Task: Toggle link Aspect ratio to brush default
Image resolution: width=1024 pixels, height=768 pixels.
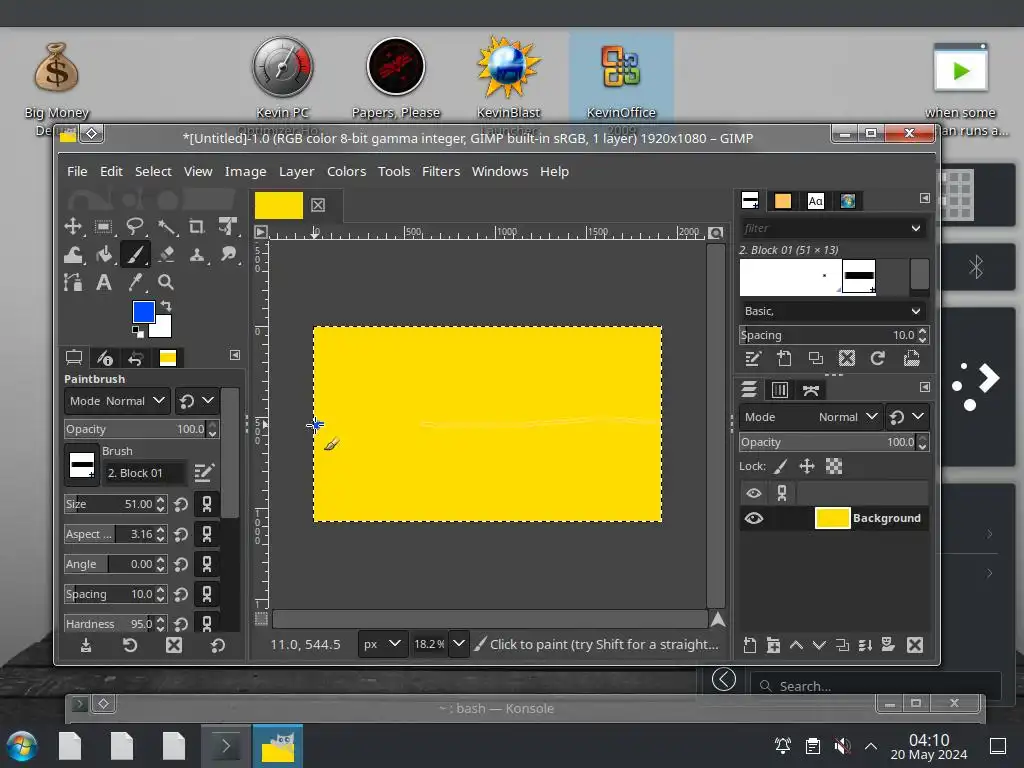Action: pos(206,534)
